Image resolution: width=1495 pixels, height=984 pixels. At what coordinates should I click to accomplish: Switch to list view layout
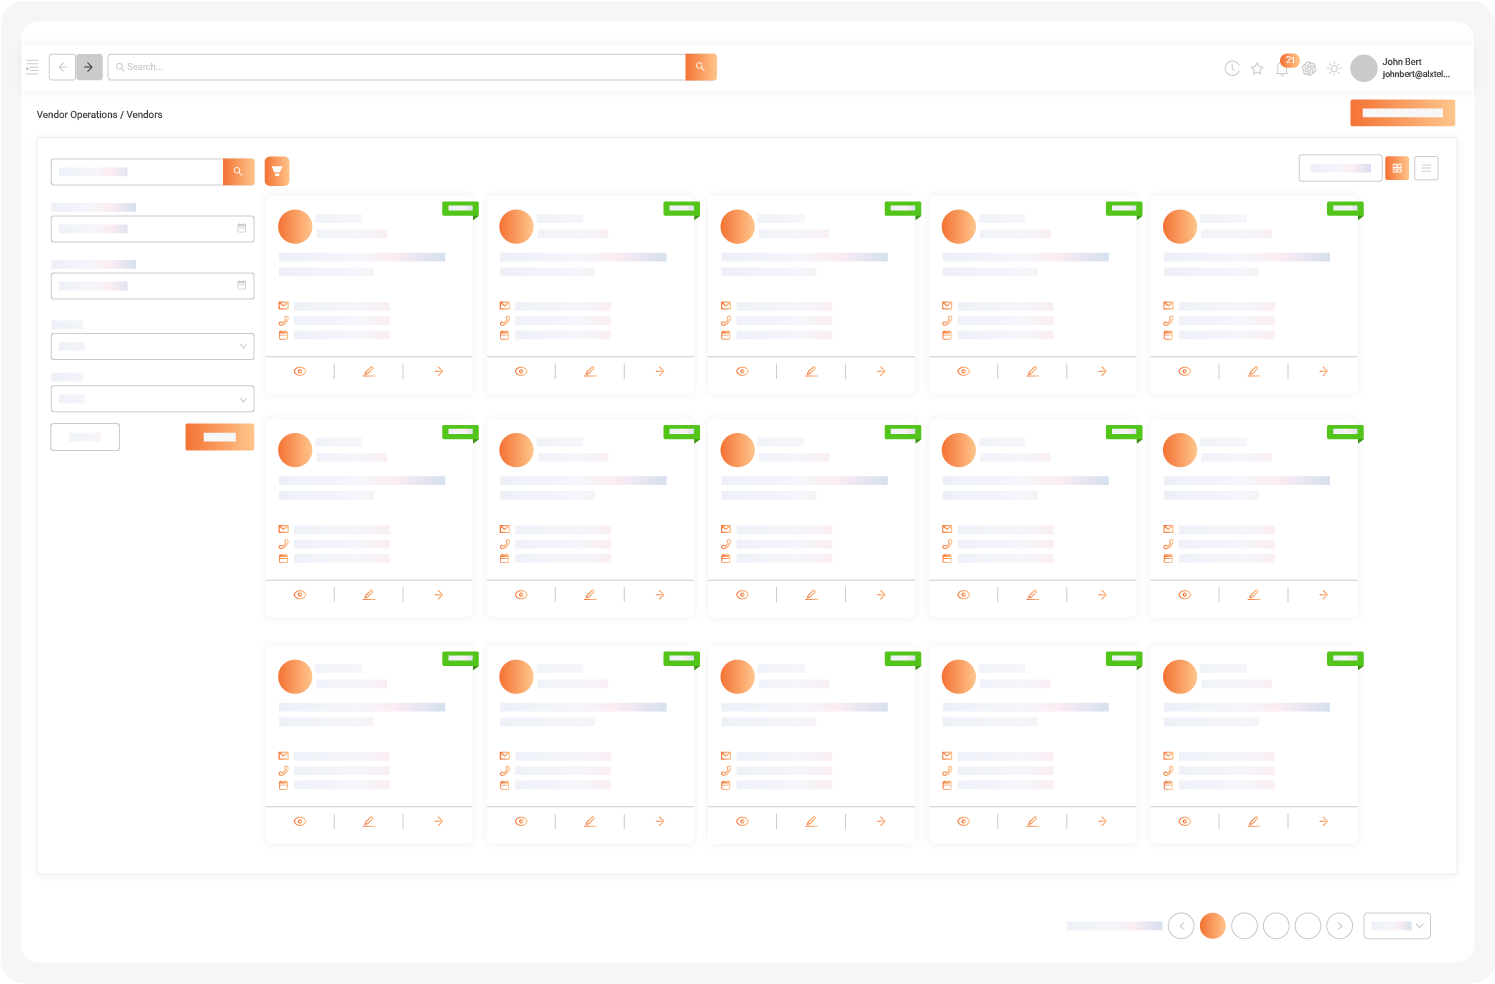pos(1426,168)
